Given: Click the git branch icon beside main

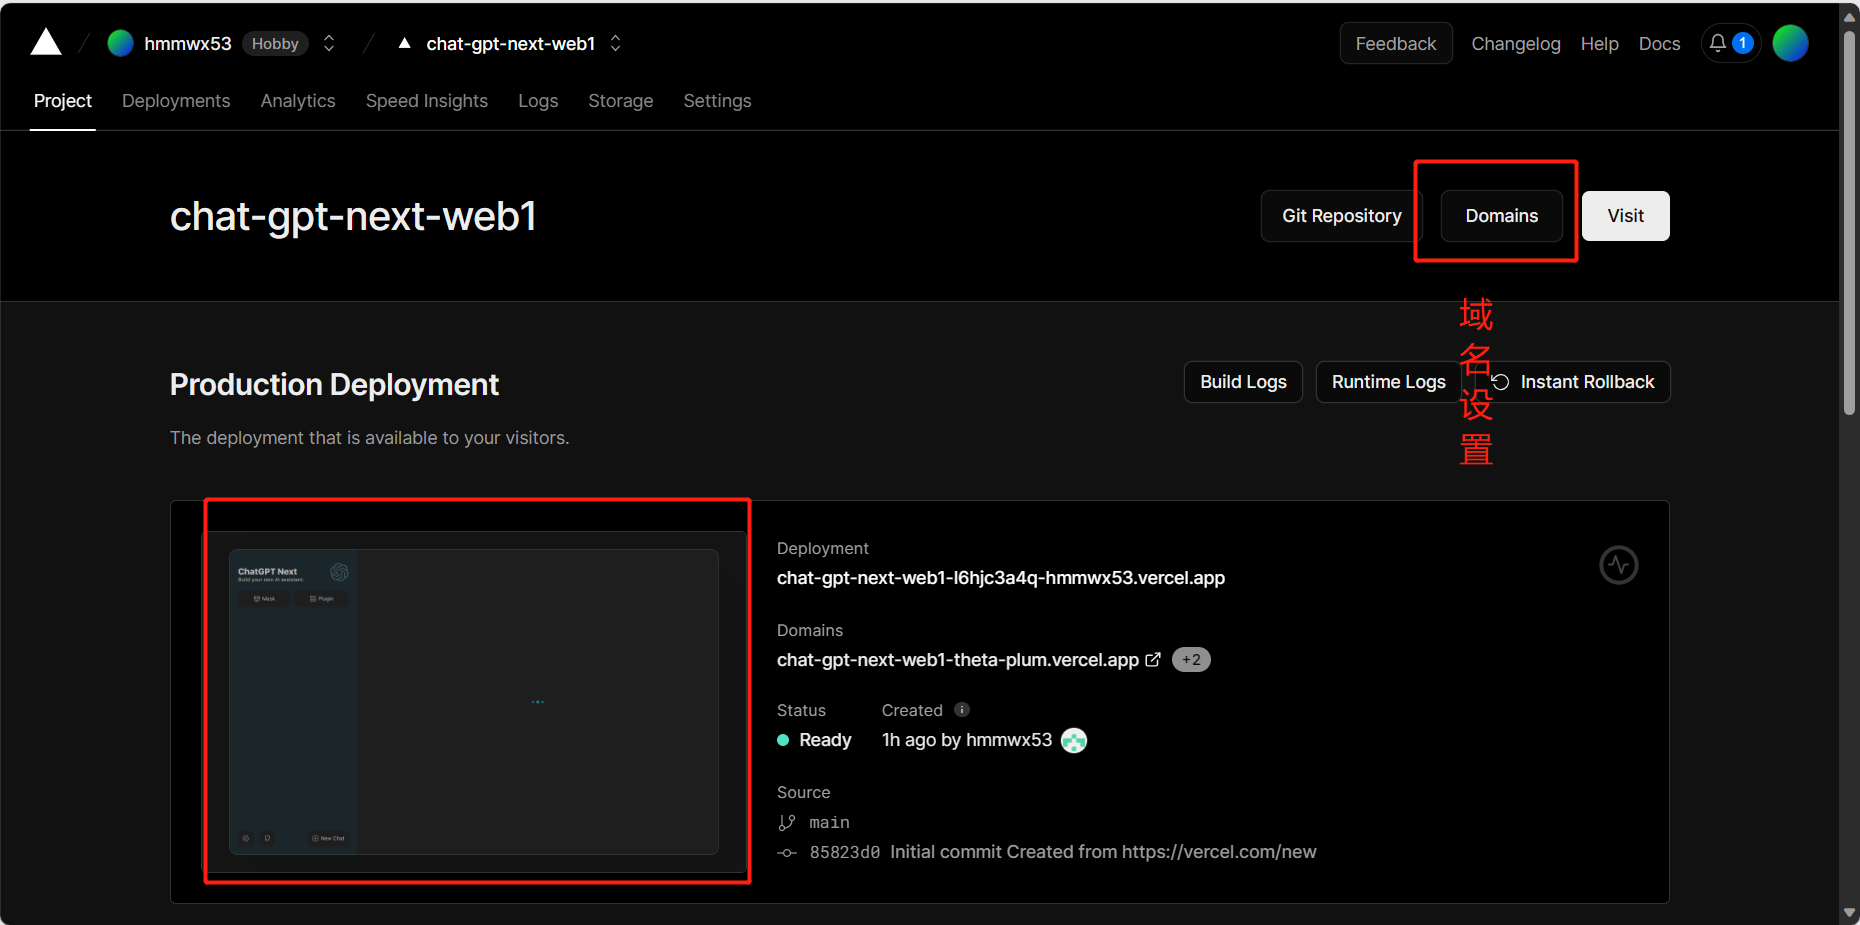Looking at the screenshot, I should (787, 822).
